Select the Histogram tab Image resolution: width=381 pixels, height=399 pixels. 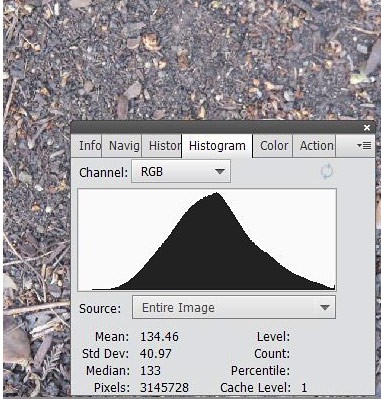pyautogui.click(x=217, y=146)
